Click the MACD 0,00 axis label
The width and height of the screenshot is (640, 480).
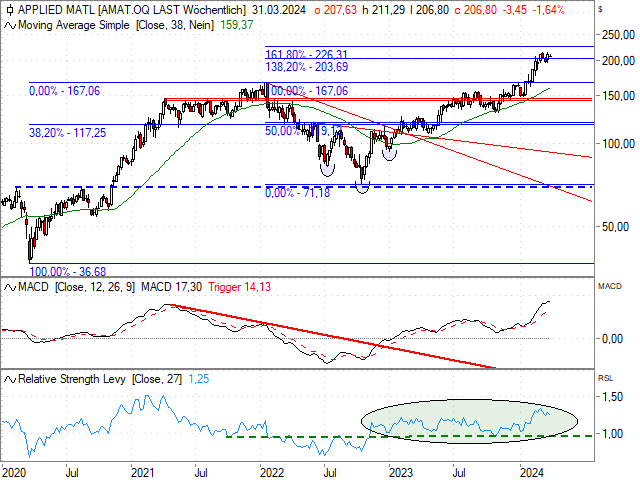point(612,339)
